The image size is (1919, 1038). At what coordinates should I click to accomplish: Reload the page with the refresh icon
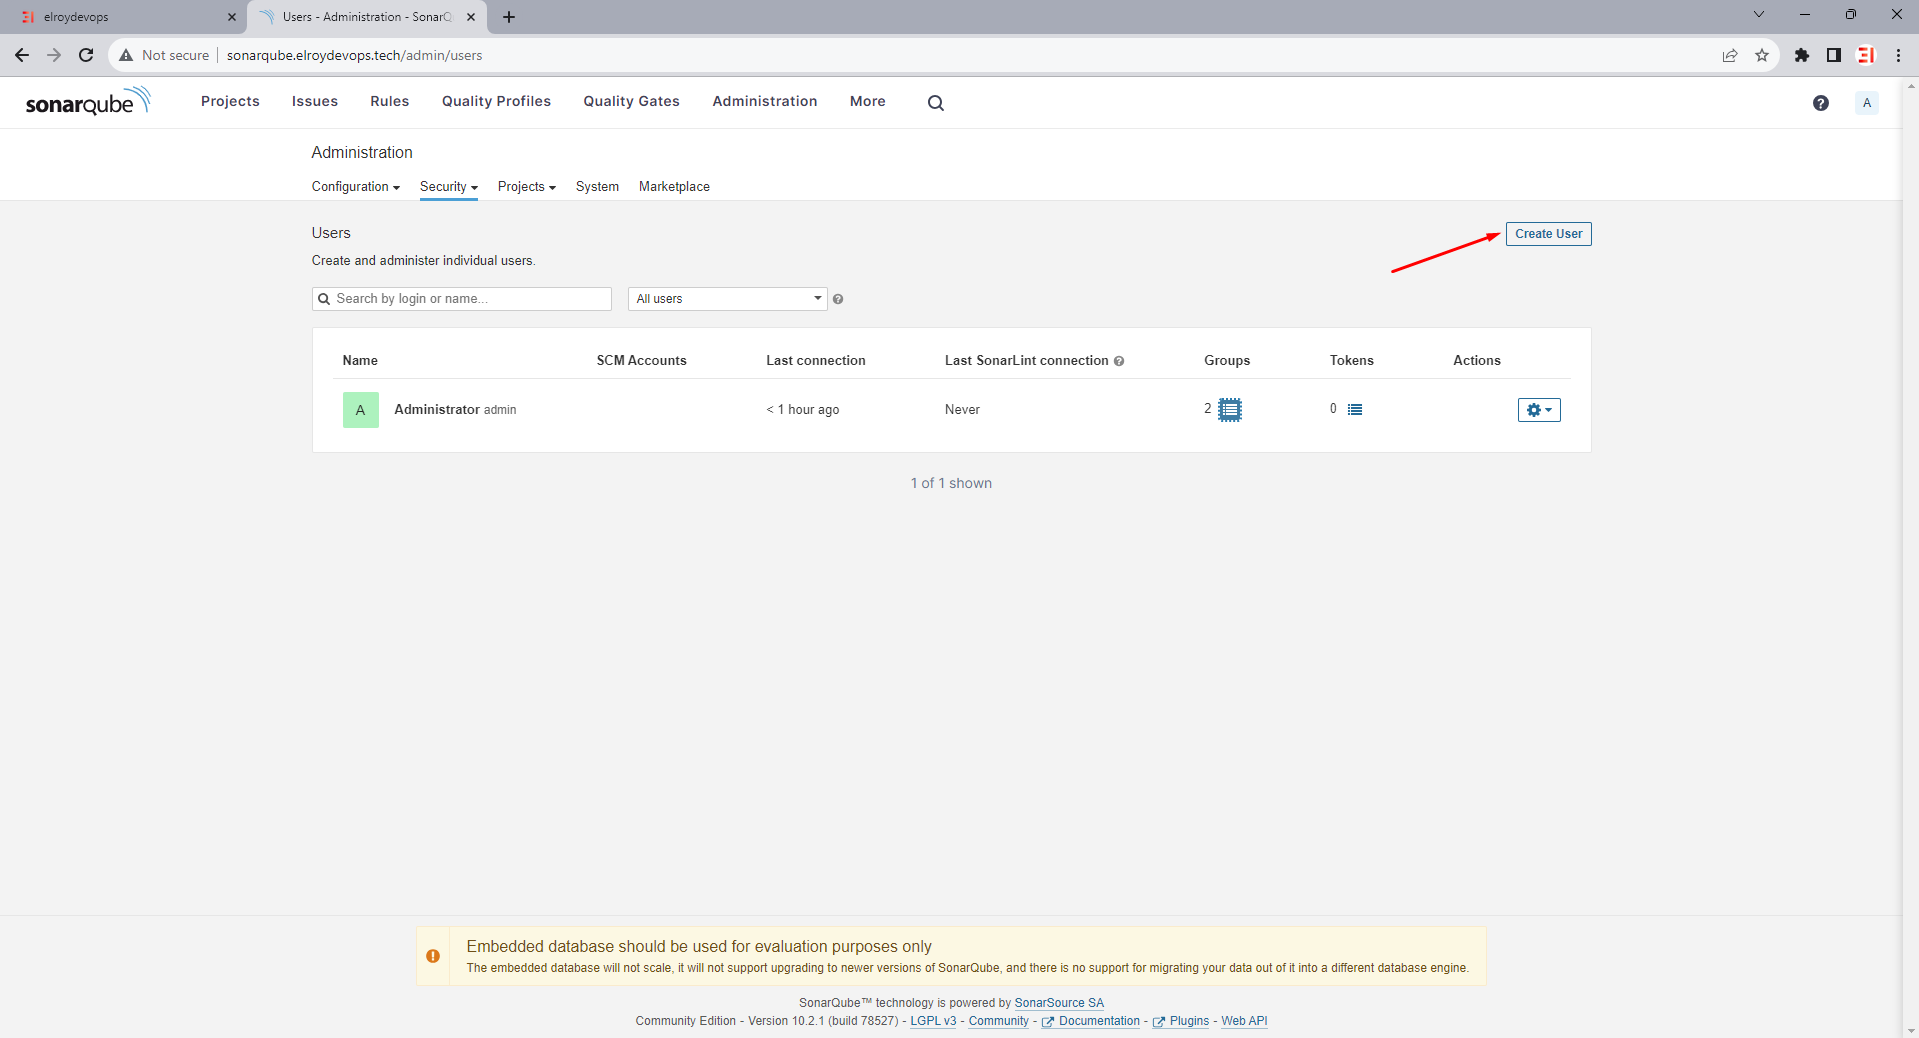tap(86, 55)
